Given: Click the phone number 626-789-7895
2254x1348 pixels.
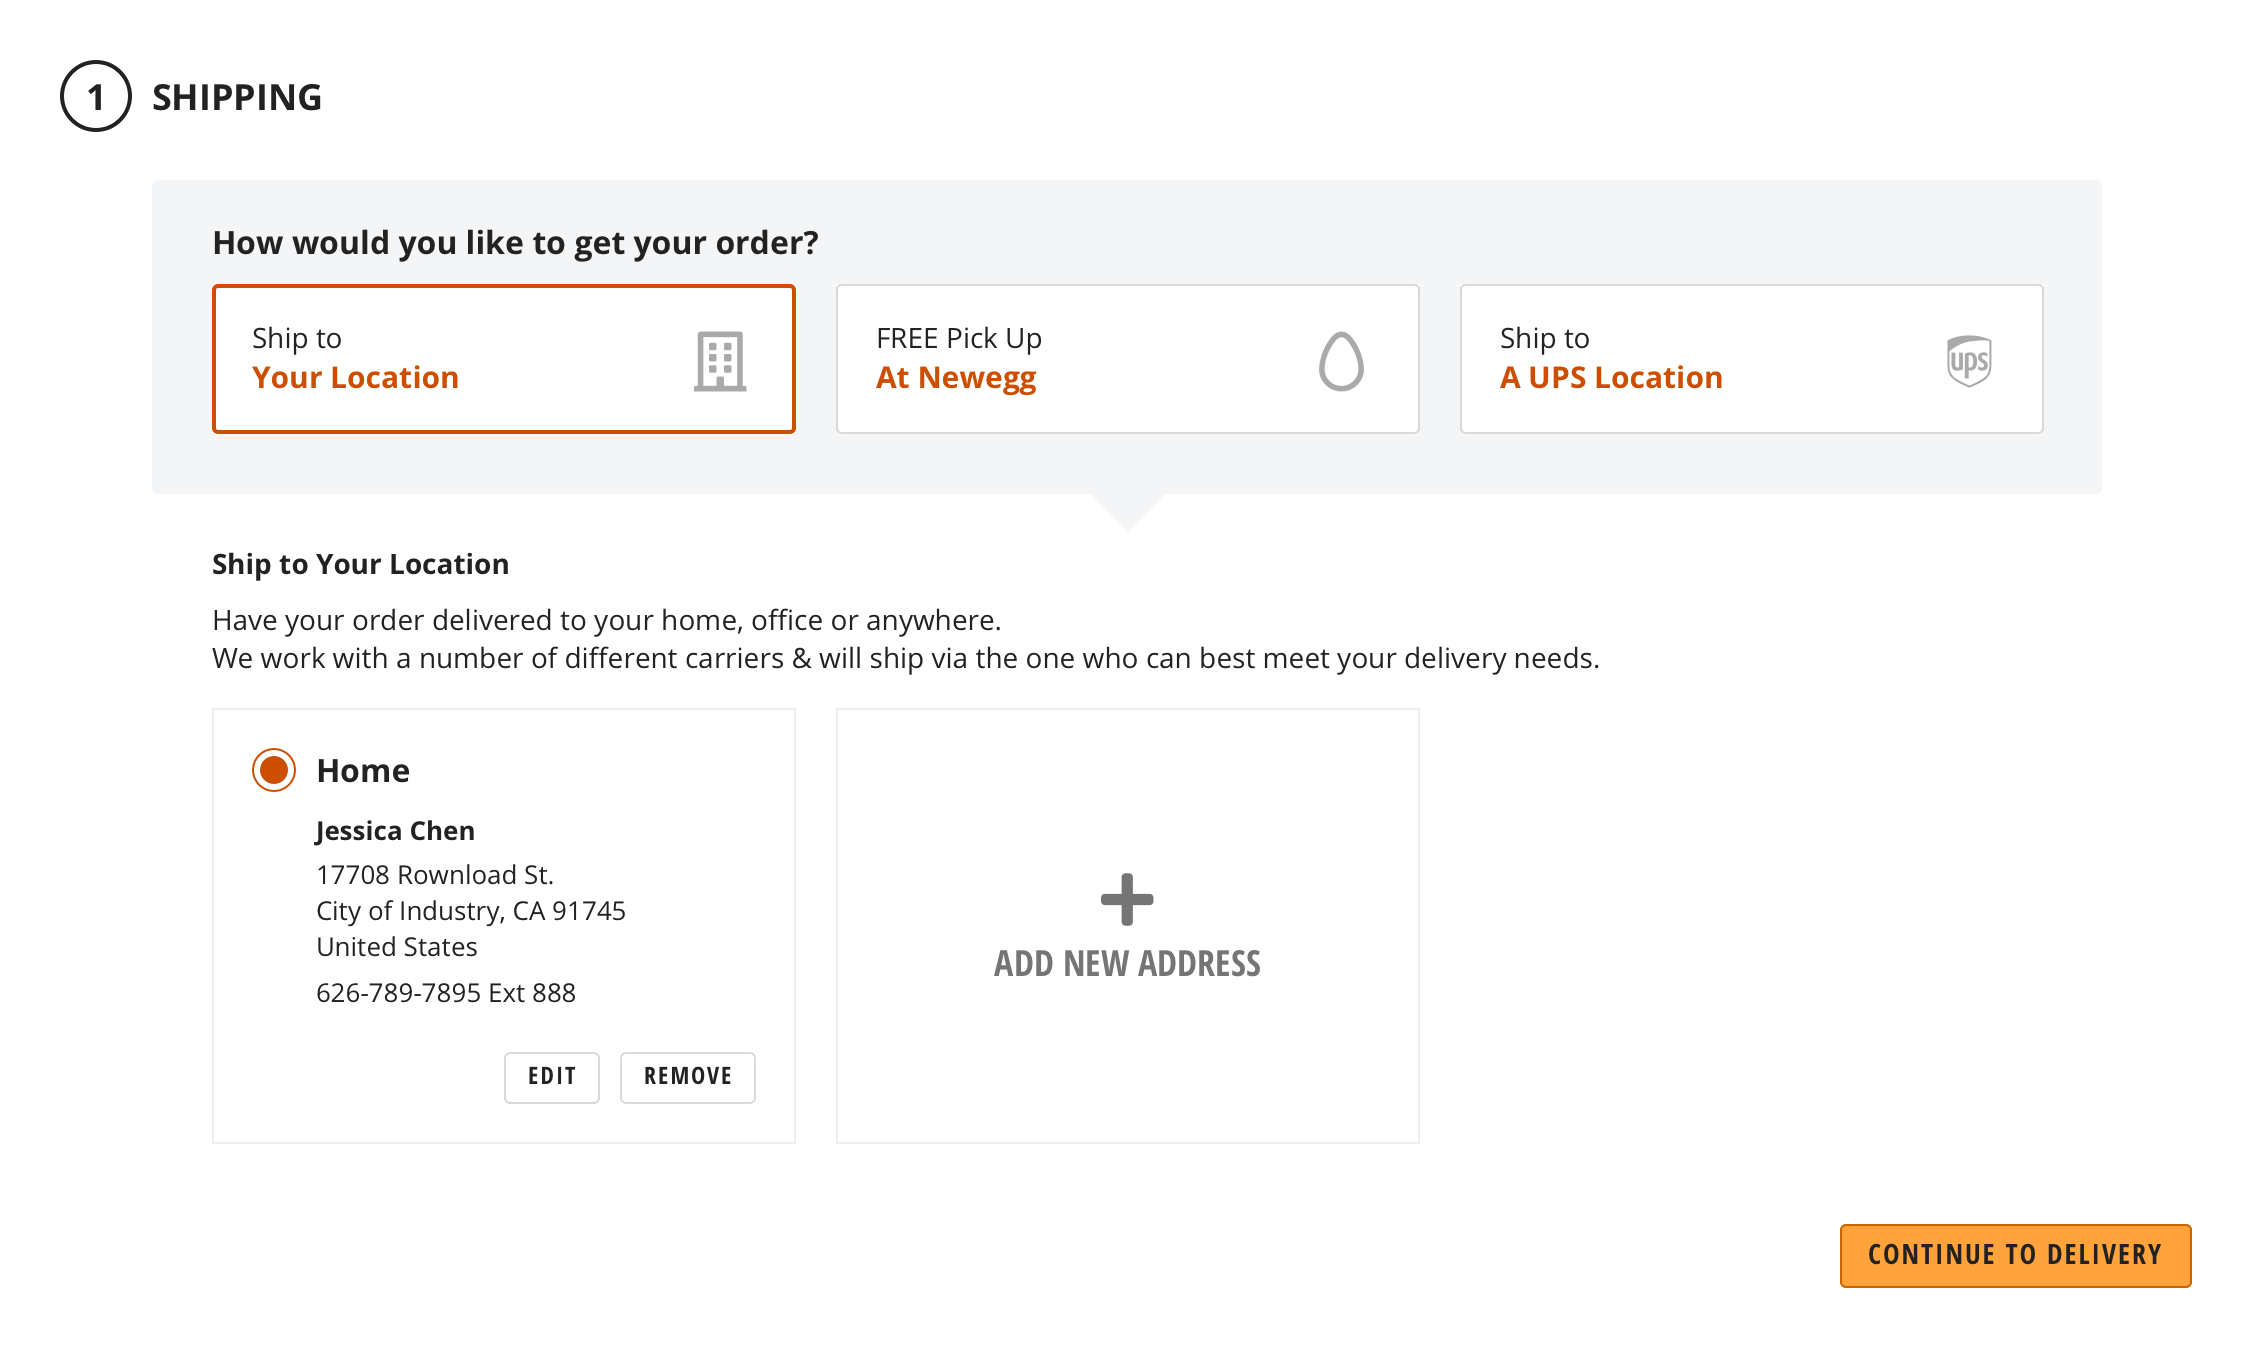Looking at the screenshot, I should pyautogui.click(x=445, y=993).
